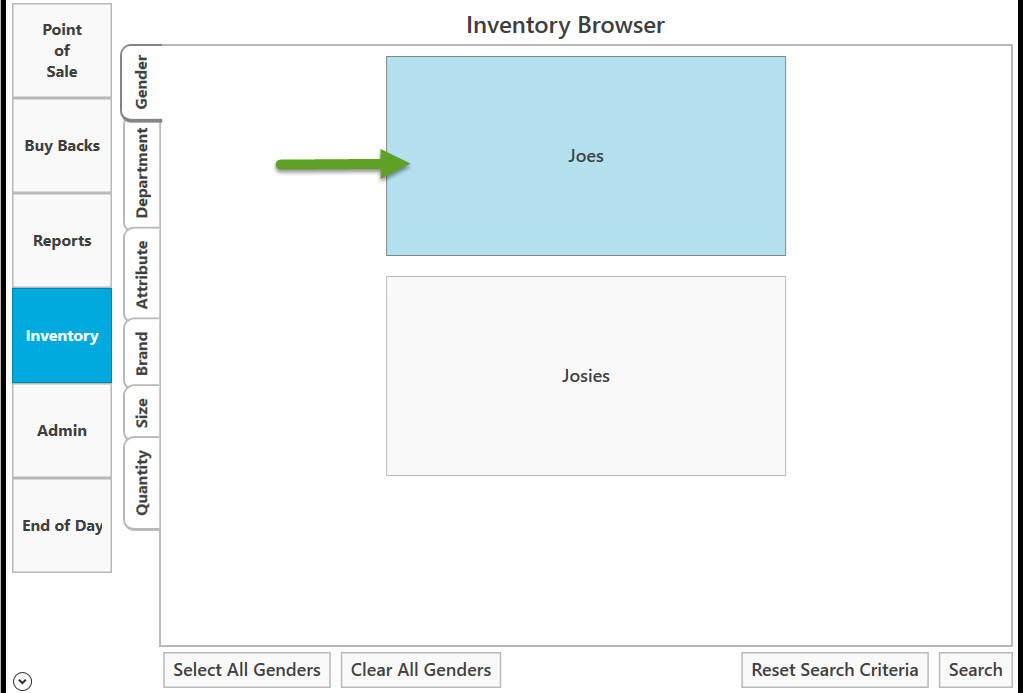Open the Reports section

[62, 241]
